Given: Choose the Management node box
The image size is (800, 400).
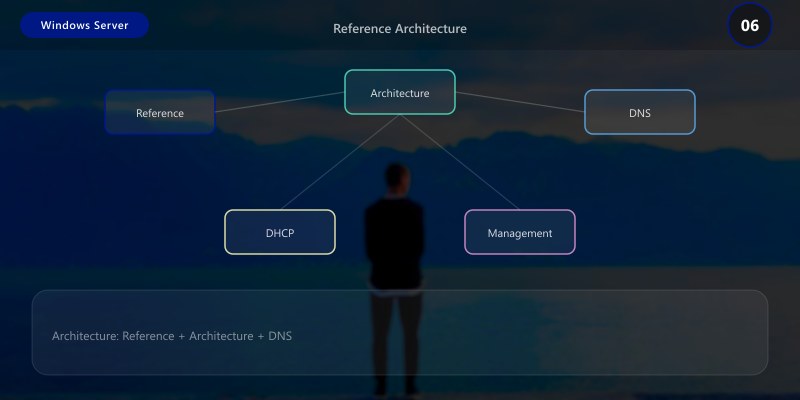Looking at the screenshot, I should coord(519,232).
